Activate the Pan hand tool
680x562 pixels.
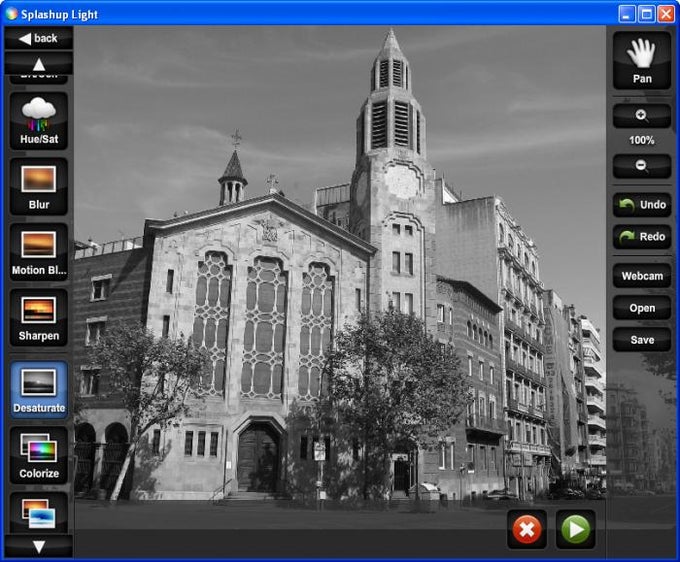pos(642,60)
